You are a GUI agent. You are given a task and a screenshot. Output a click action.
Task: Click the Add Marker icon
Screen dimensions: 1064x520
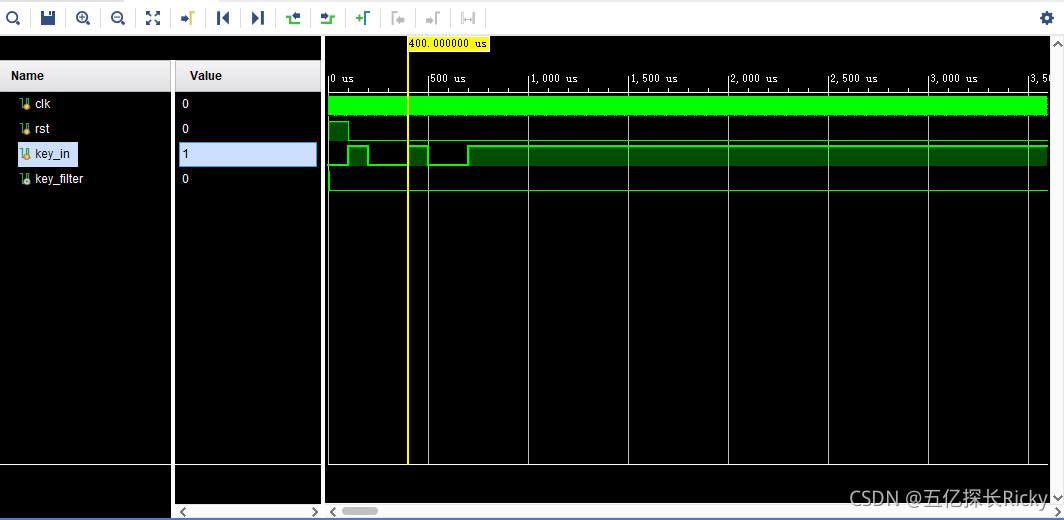click(362, 18)
